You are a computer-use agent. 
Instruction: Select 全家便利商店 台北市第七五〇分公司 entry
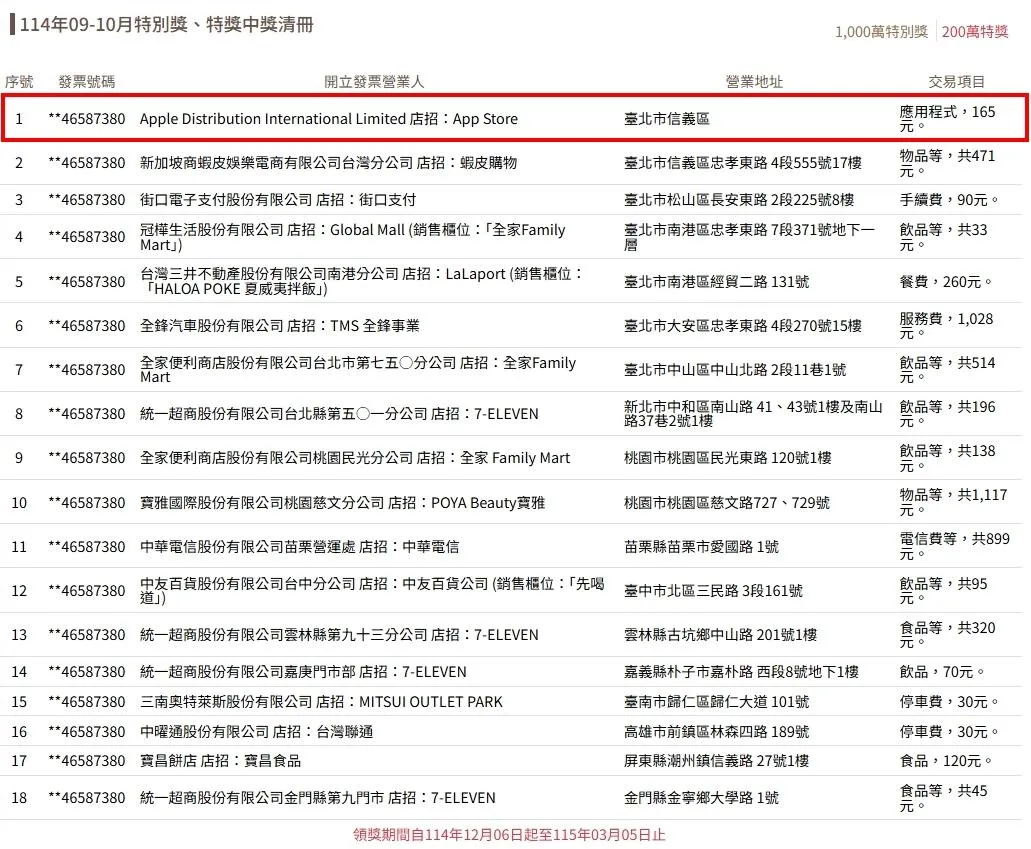pos(358,370)
